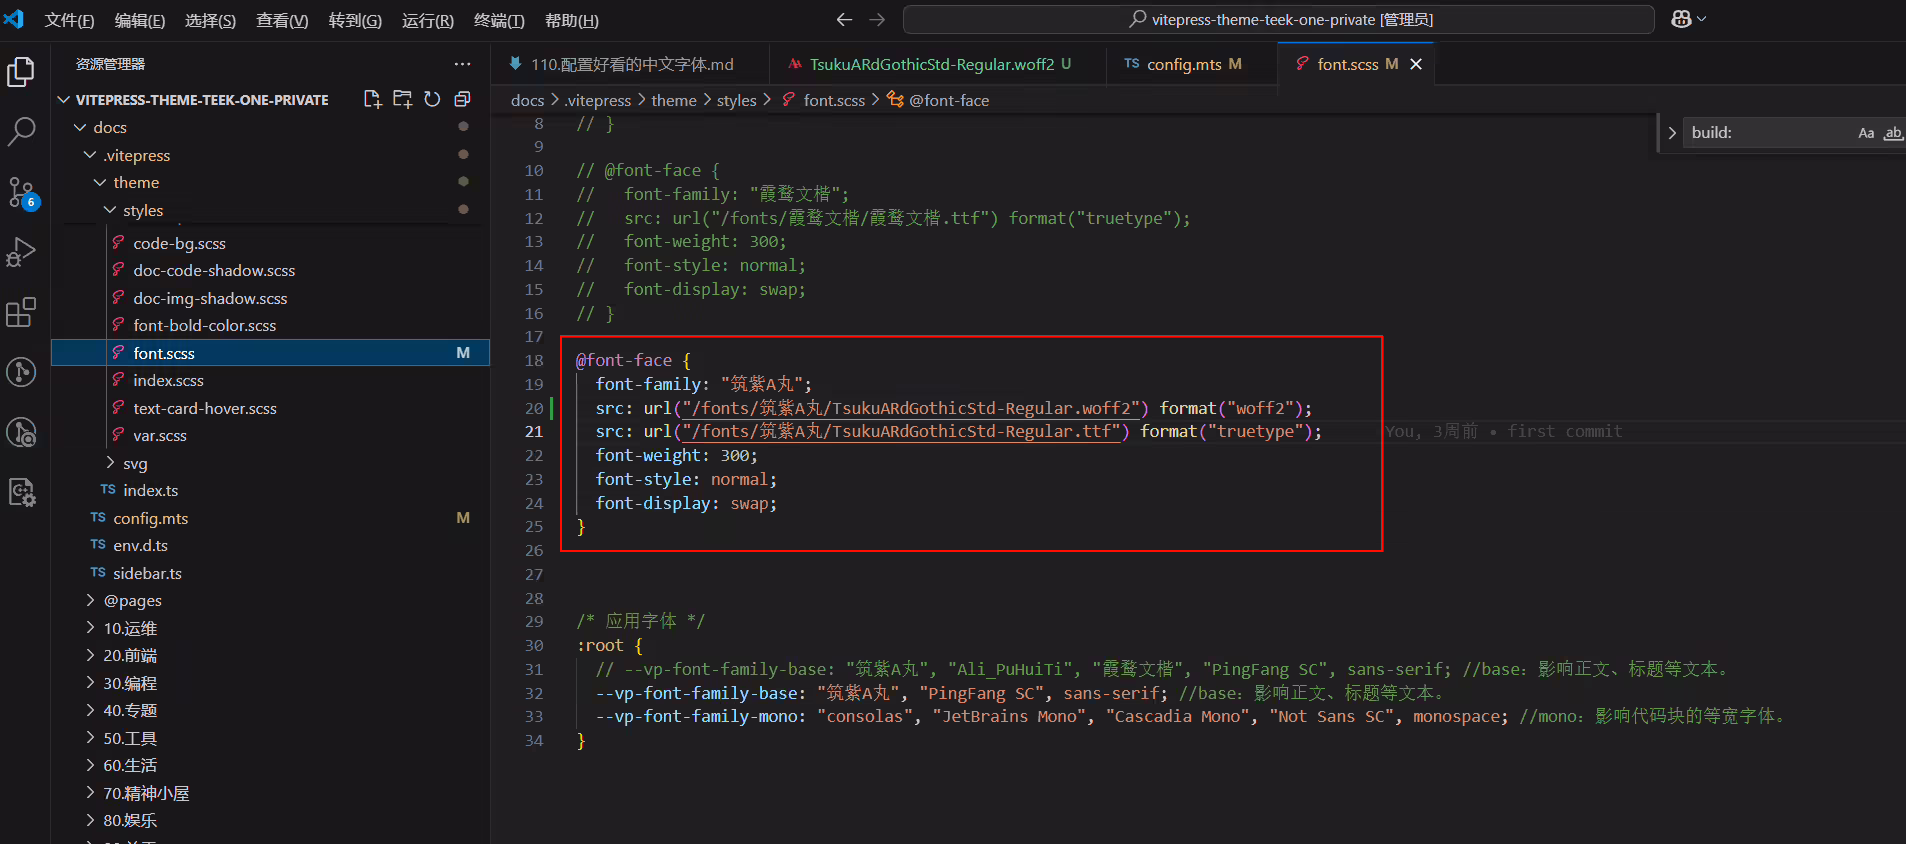This screenshot has height=844, width=1906.
Task: Select font.scss in the explorer tree
Action: (270, 353)
